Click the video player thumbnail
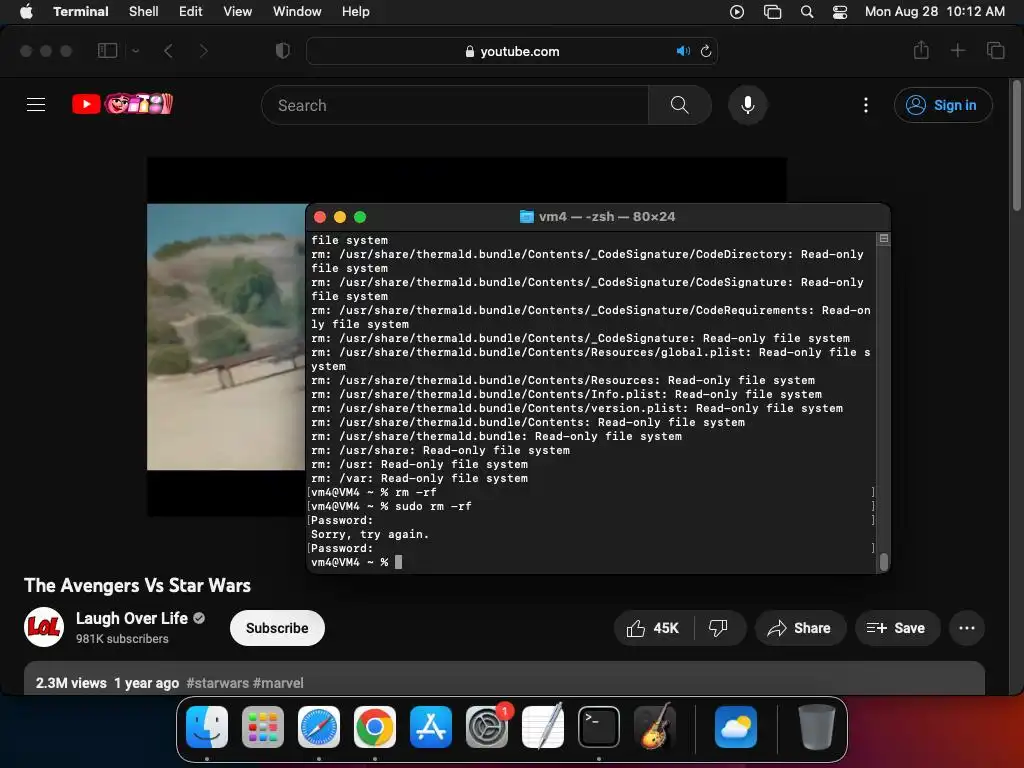 [x=226, y=336]
